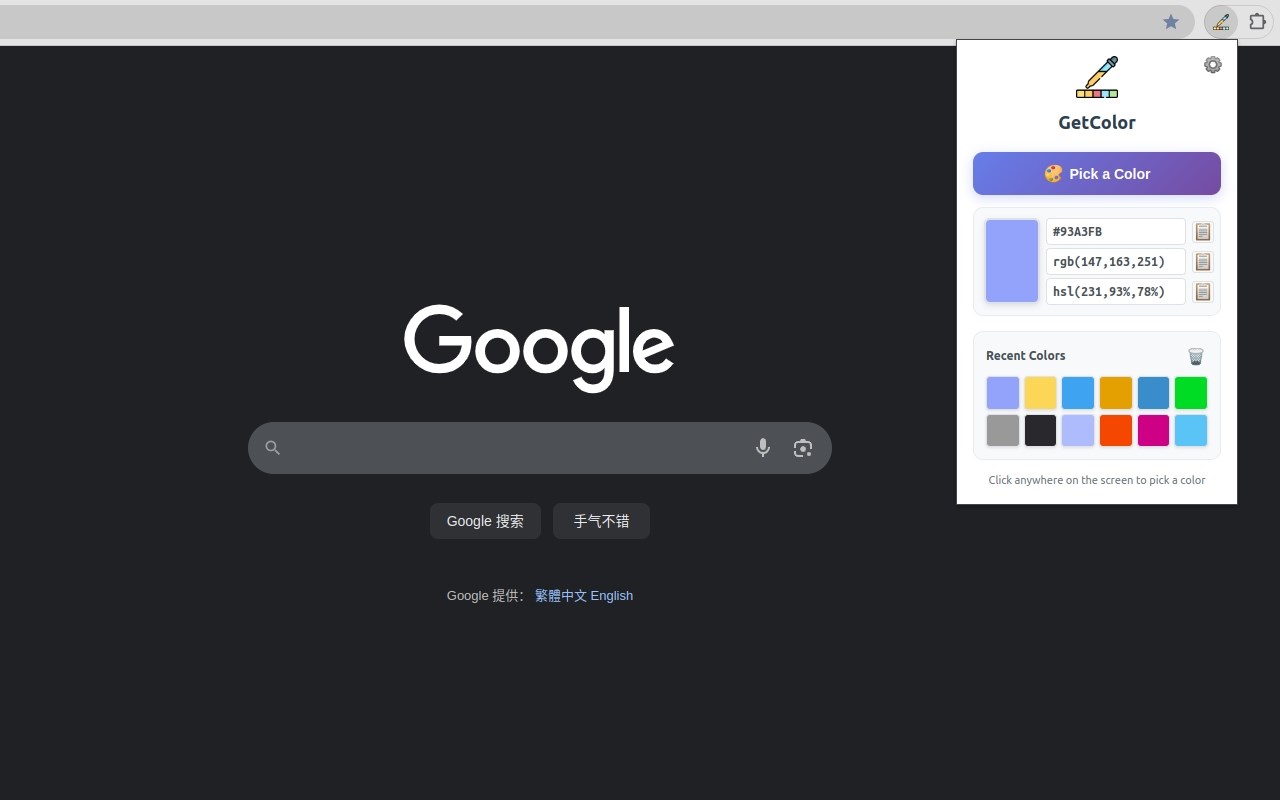Open GetColor settings gear
1280x800 pixels.
pyautogui.click(x=1212, y=65)
